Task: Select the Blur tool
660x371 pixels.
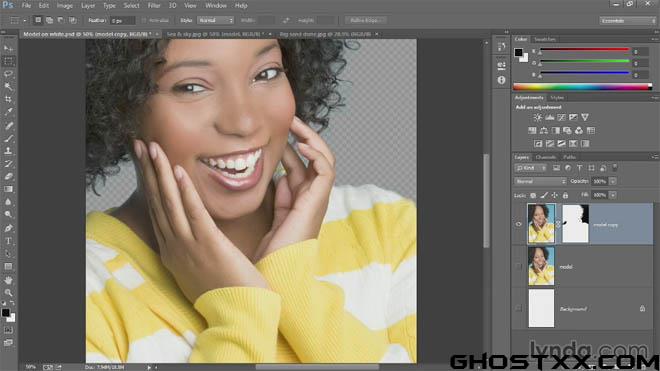Action: pos(8,202)
